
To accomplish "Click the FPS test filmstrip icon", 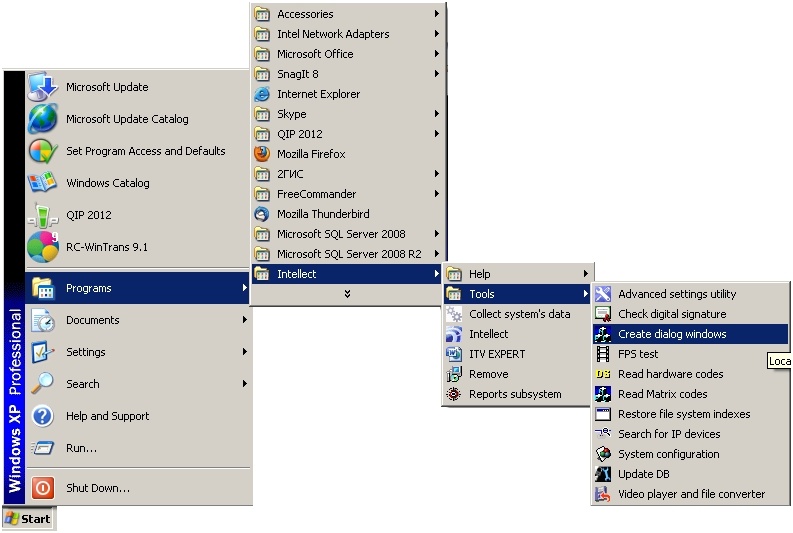I will pyautogui.click(x=603, y=354).
